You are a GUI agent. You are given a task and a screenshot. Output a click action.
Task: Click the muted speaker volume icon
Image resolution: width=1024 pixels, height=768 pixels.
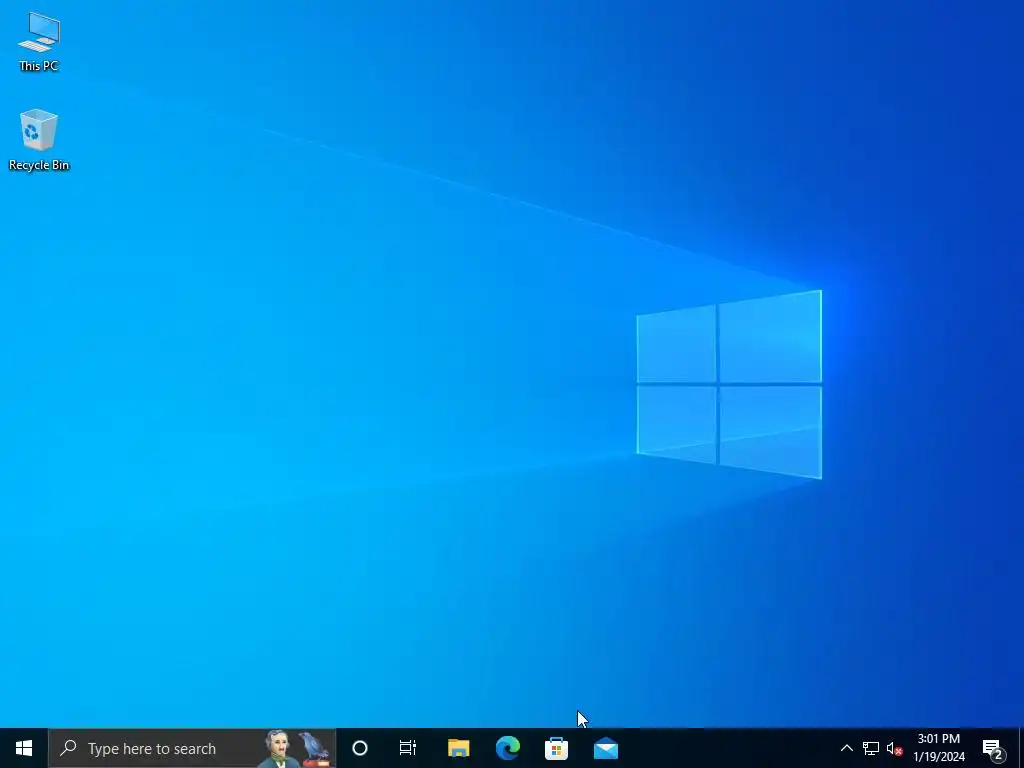tap(894, 748)
